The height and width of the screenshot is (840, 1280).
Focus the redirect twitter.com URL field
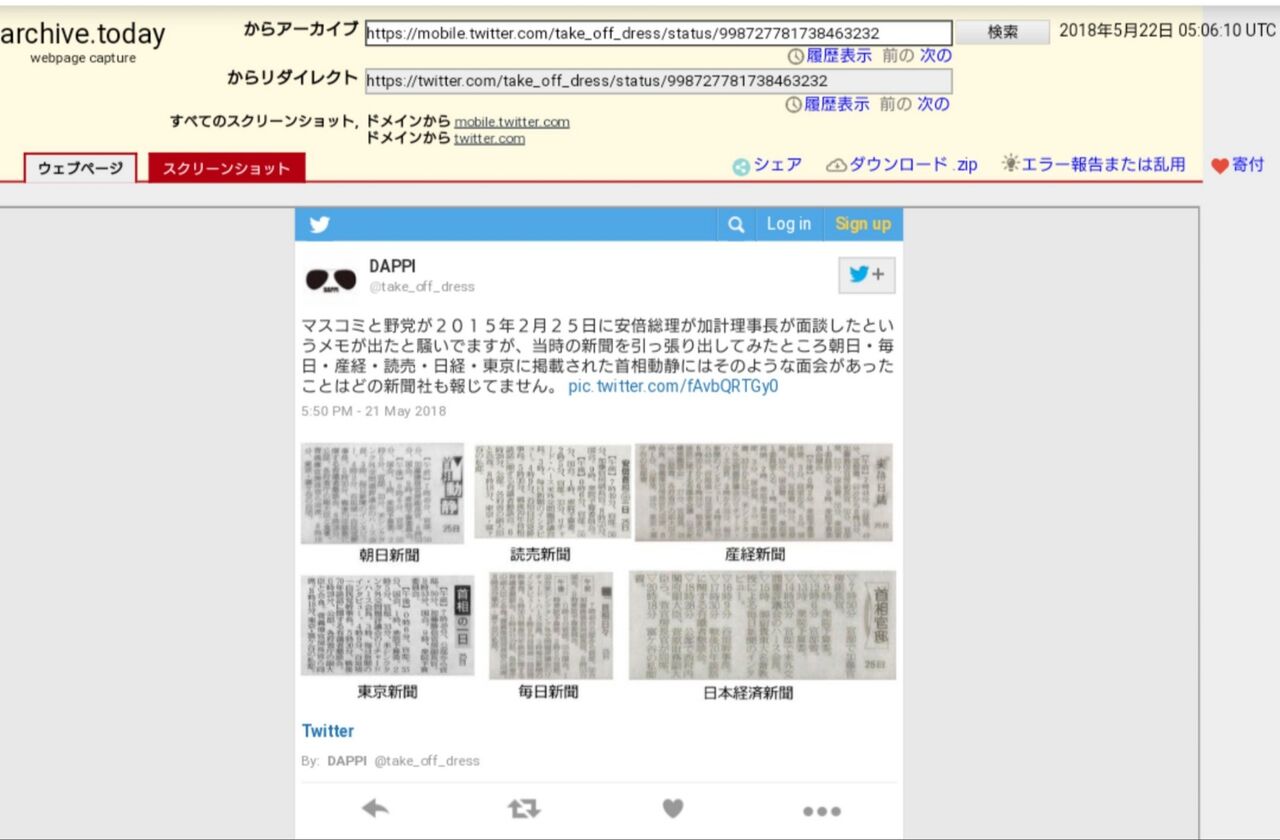(x=658, y=81)
